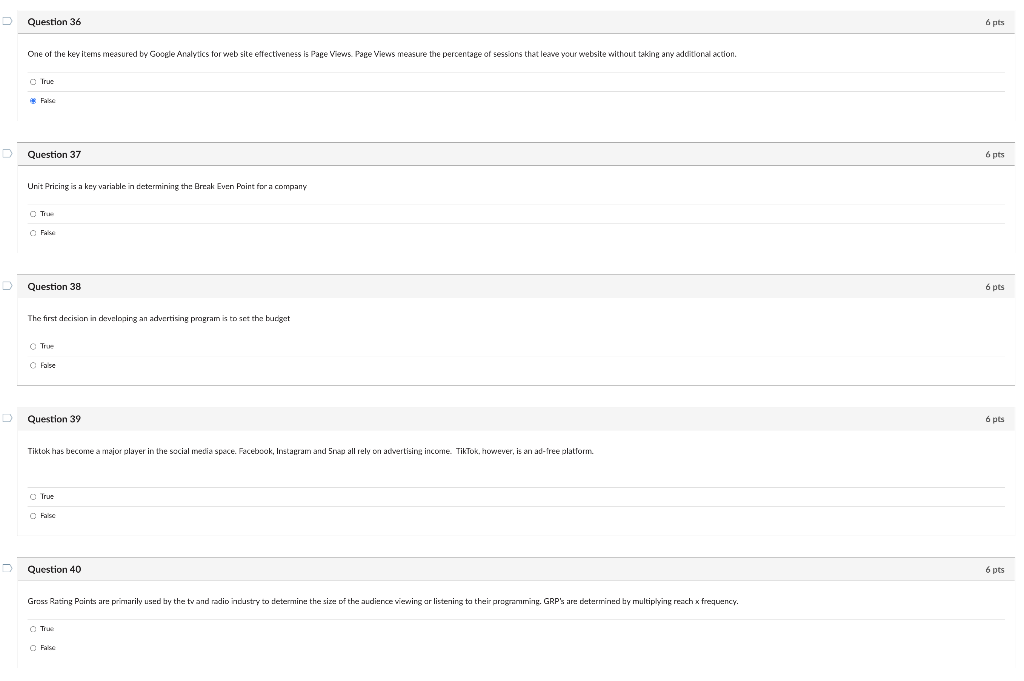The width and height of the screenshot is (1024, 681).
Task: Mark True for Question 38 about advertising budget
Action: [x=33, y=347]
